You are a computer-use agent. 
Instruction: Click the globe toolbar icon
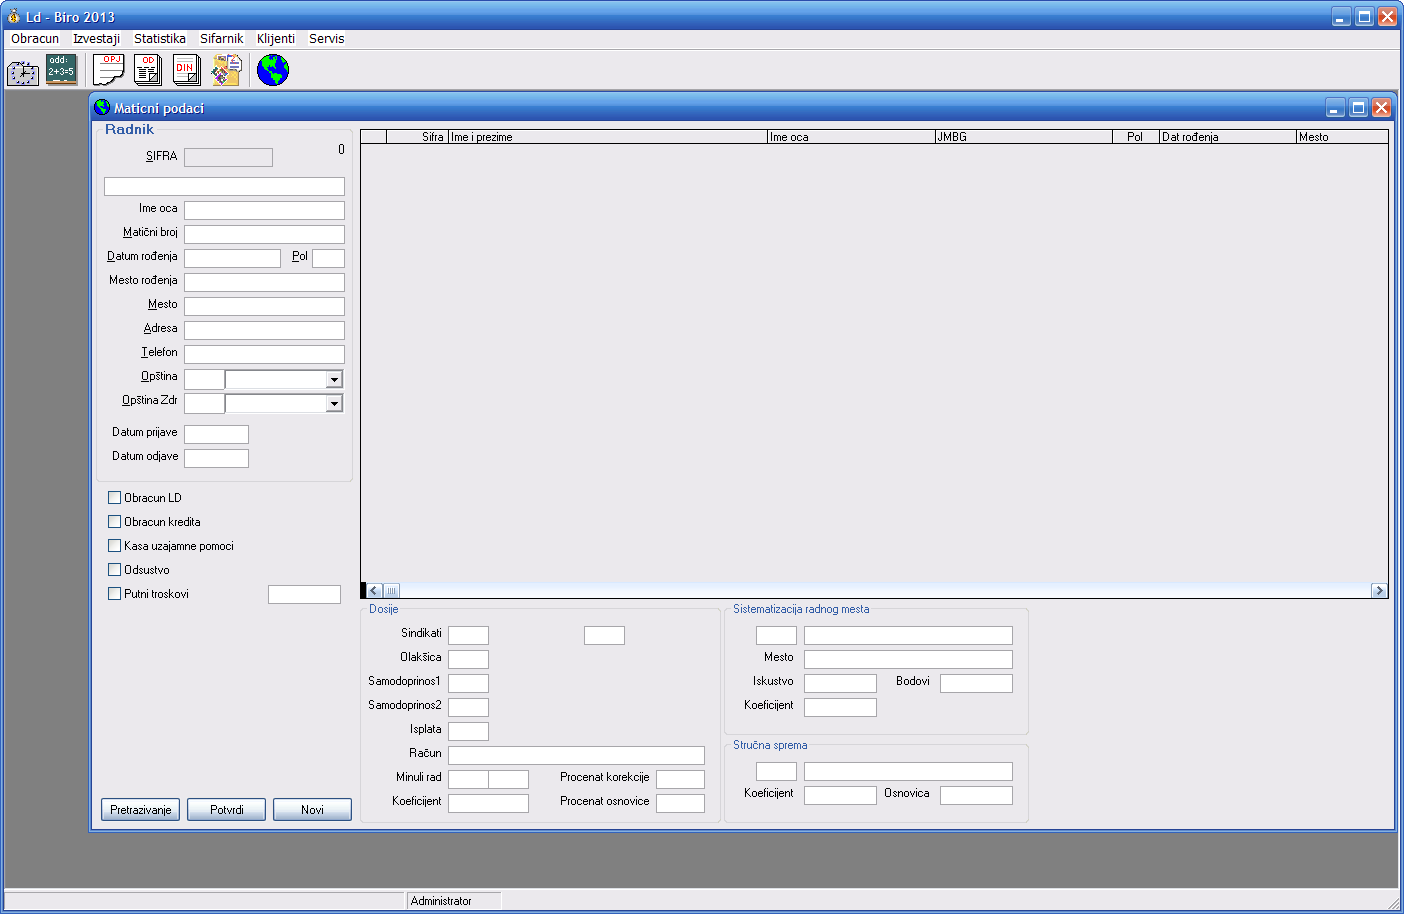(273, 70)
